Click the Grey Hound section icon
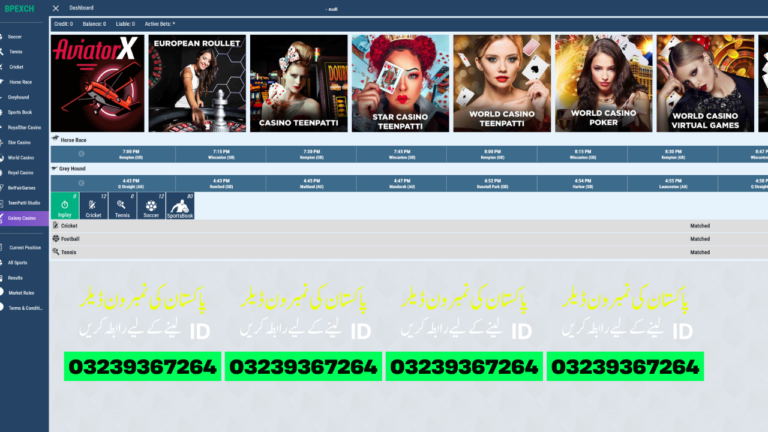768x432 pixels. click(55, 170)
